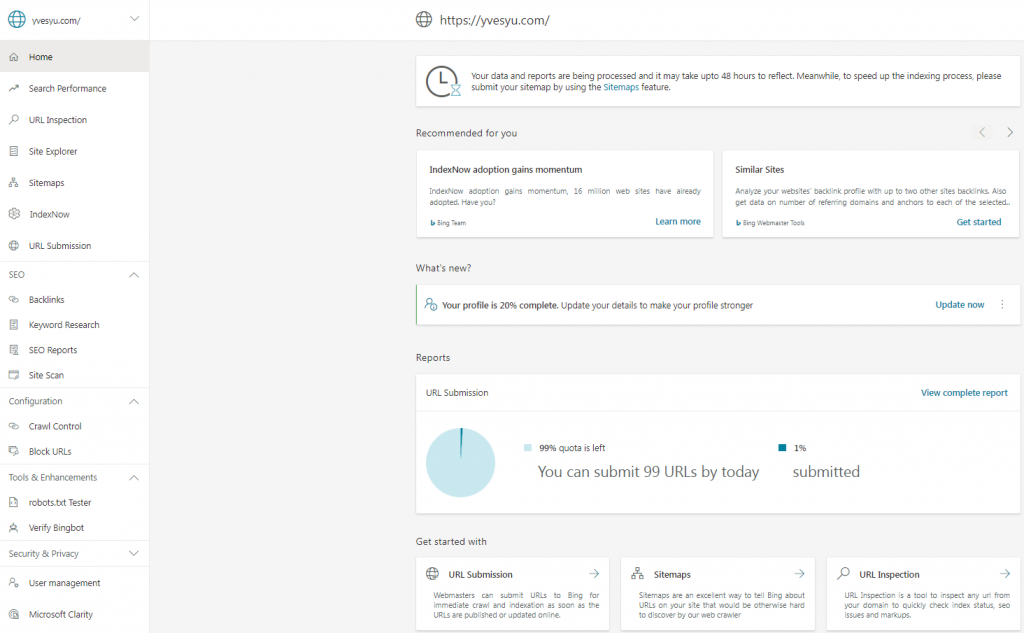Click the URL submission quota pie chart

coord(460,463)
